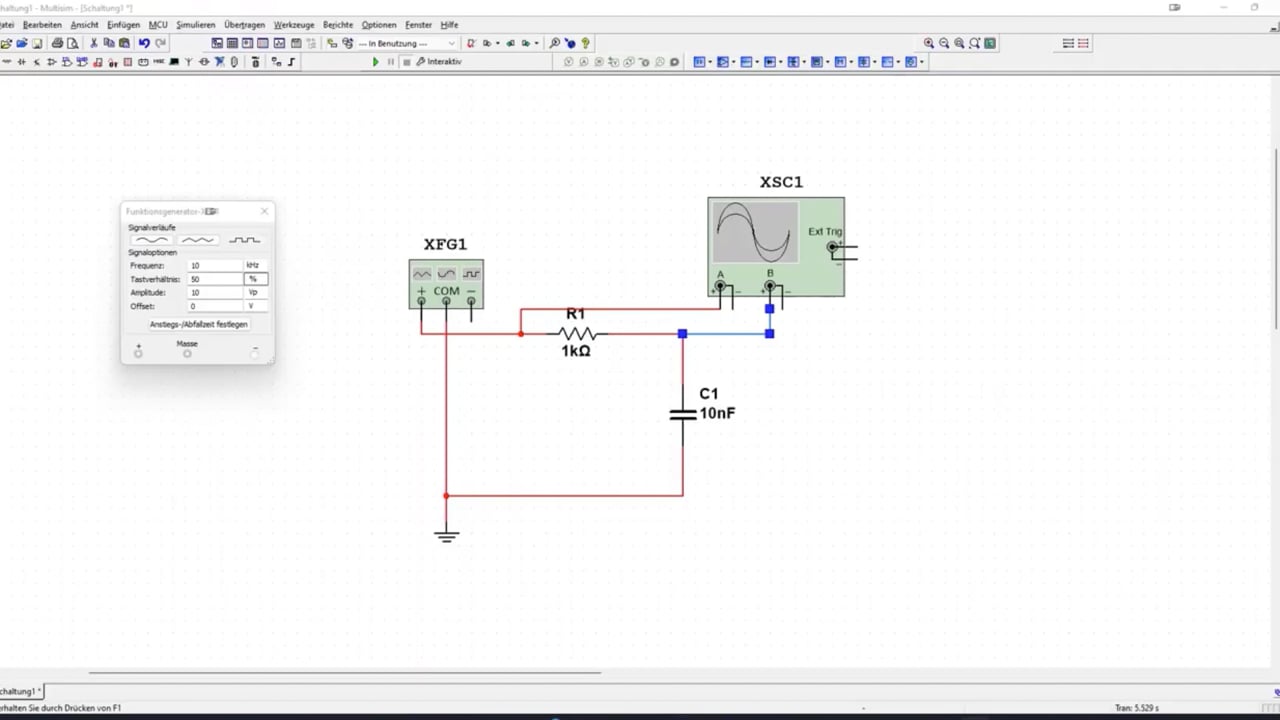This screenshot has width=1280, height=720.
Task: Click 'Anstiegs-/Abfallzeit festlegen' button
Action: [198, 324]
